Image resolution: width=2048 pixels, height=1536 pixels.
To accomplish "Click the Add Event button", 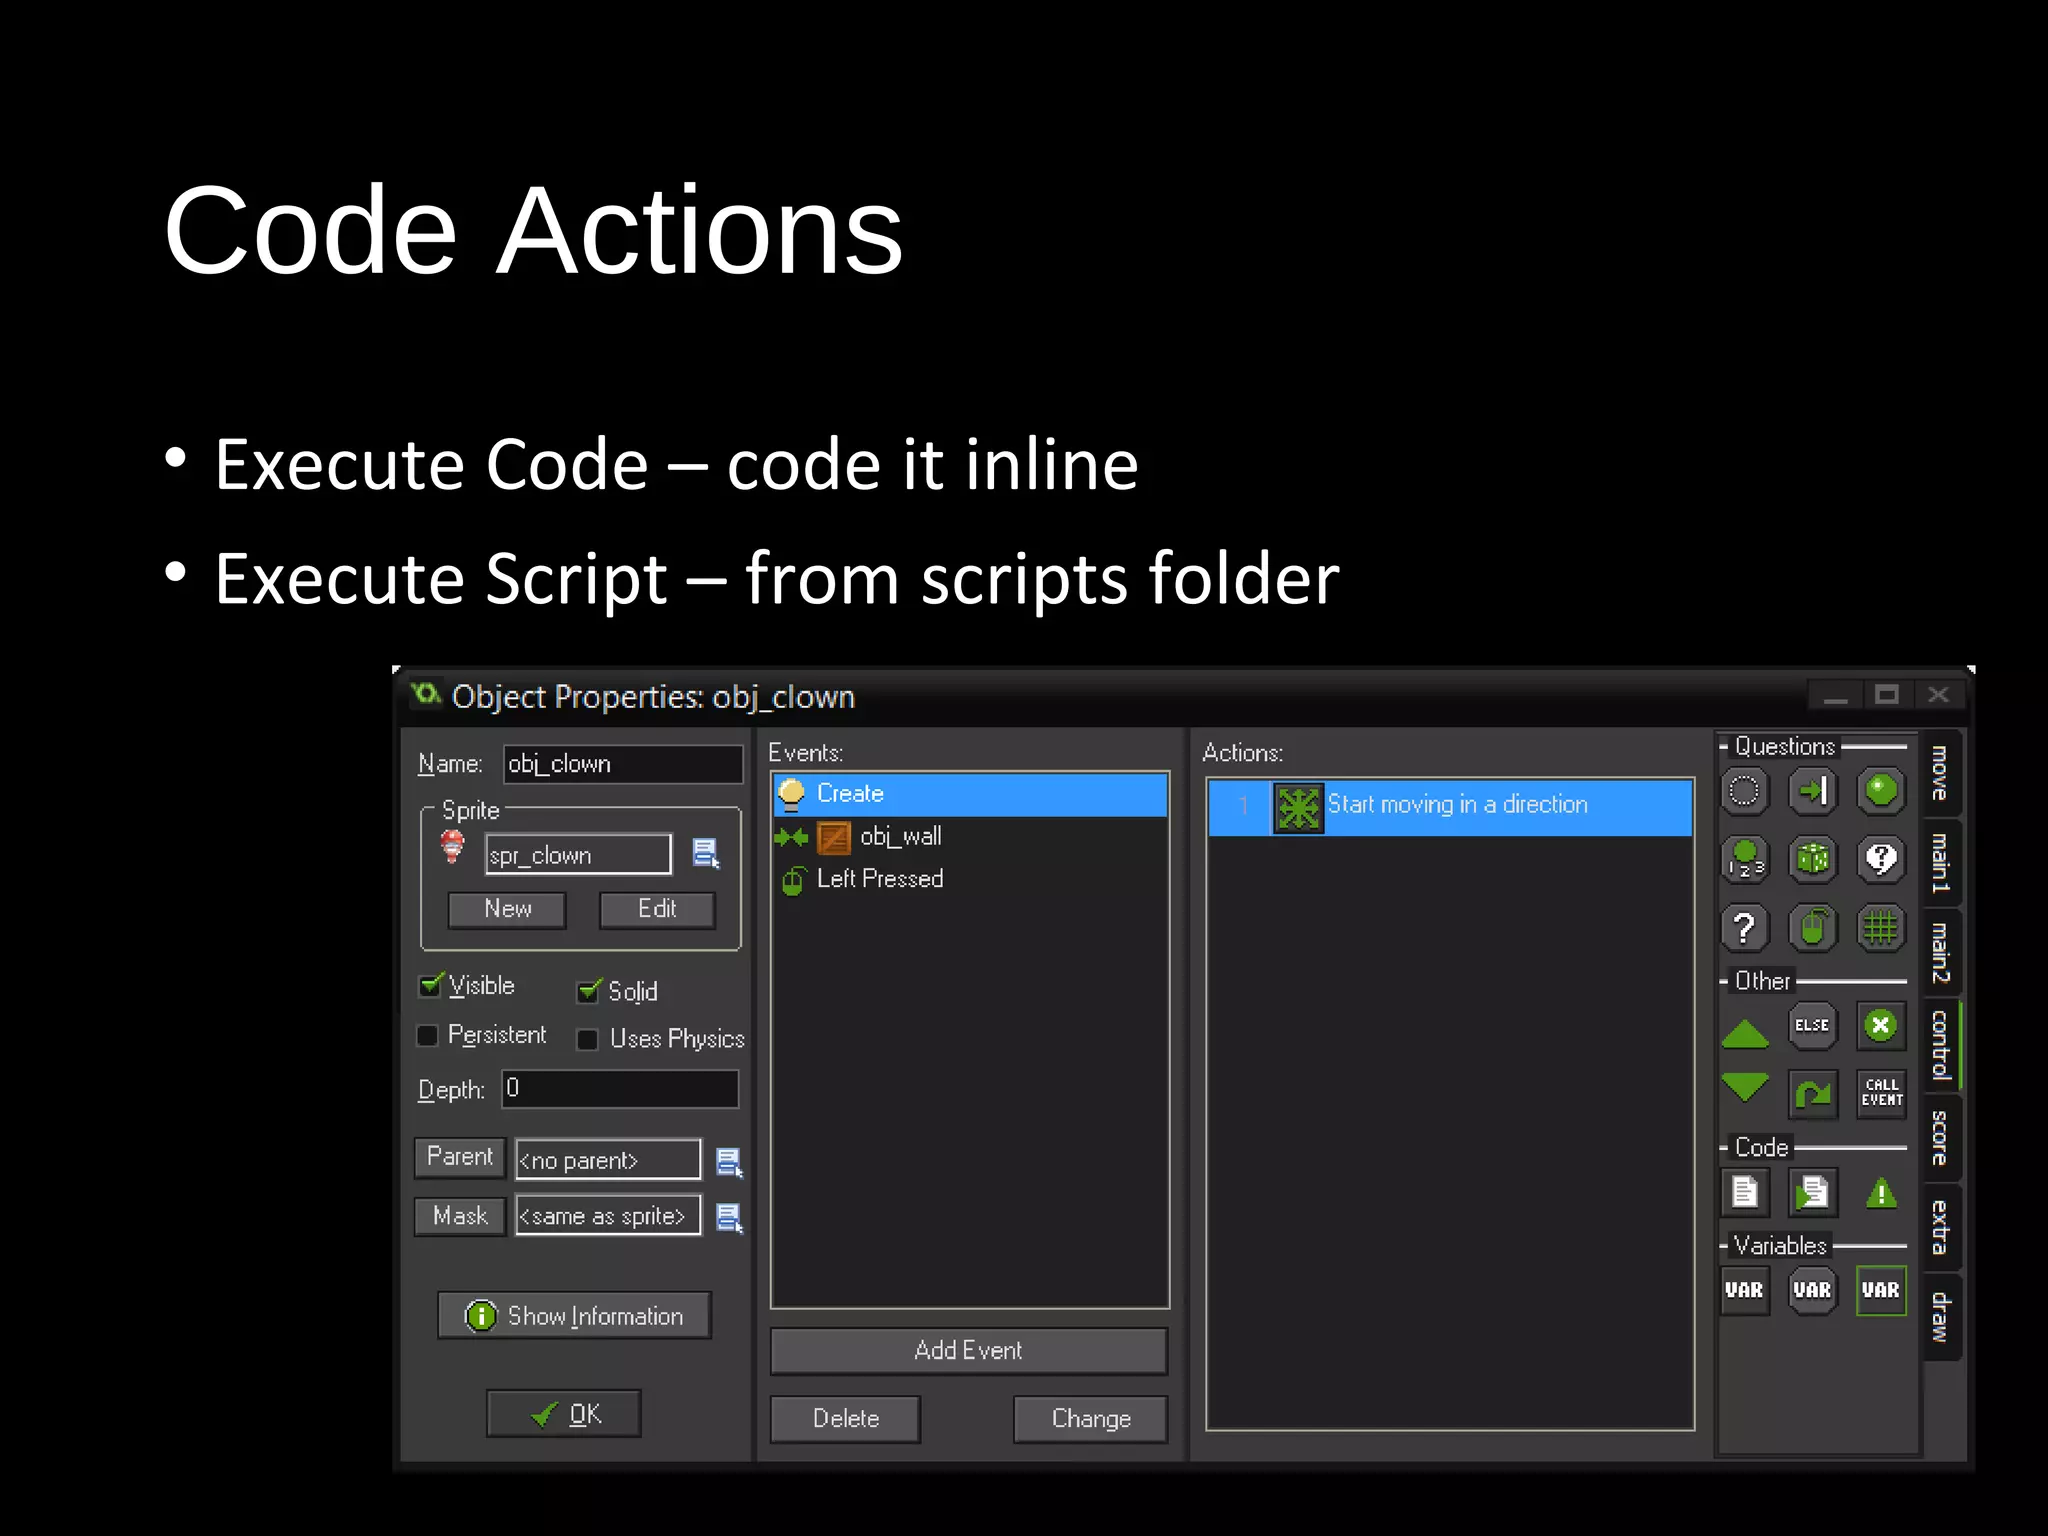I will click(x=968, y=1351).
